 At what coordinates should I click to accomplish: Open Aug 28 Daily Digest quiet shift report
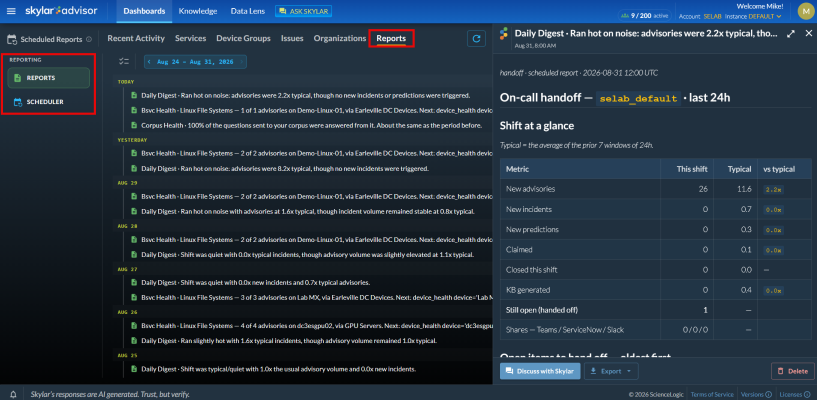pyautogui.click(x=307, y=255)
